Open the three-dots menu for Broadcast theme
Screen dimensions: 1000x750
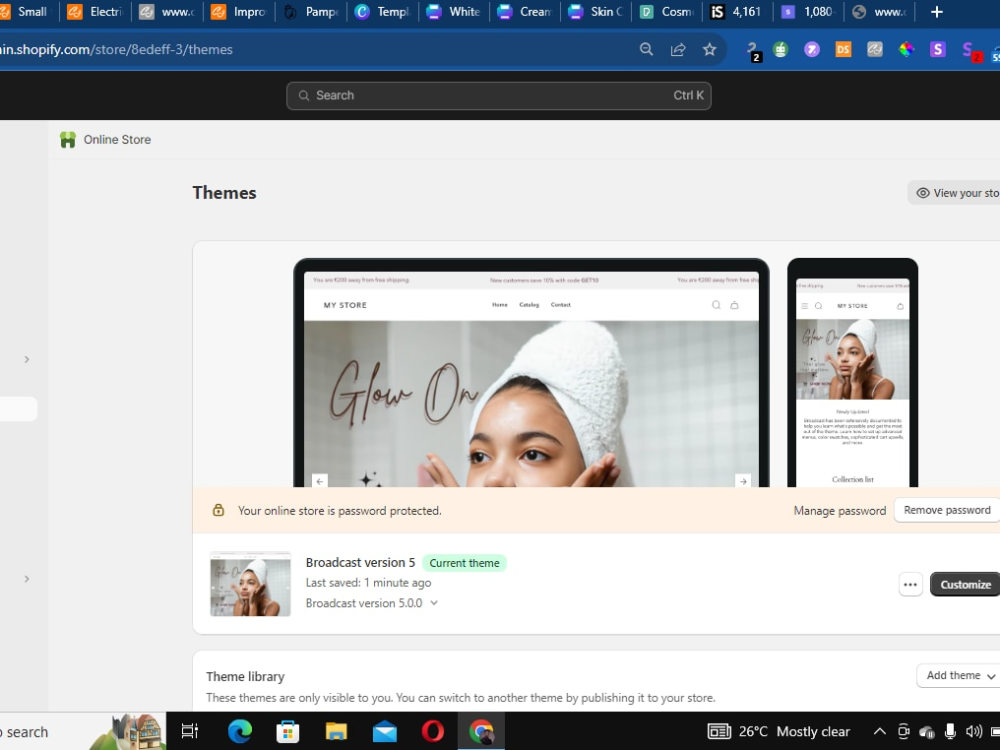coord(910,584)
